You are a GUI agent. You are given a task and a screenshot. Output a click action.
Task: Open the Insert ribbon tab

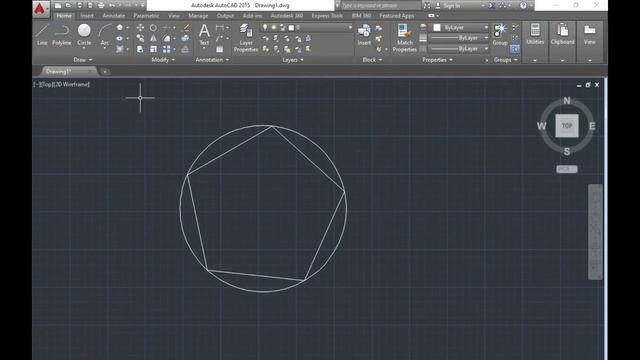87,16
